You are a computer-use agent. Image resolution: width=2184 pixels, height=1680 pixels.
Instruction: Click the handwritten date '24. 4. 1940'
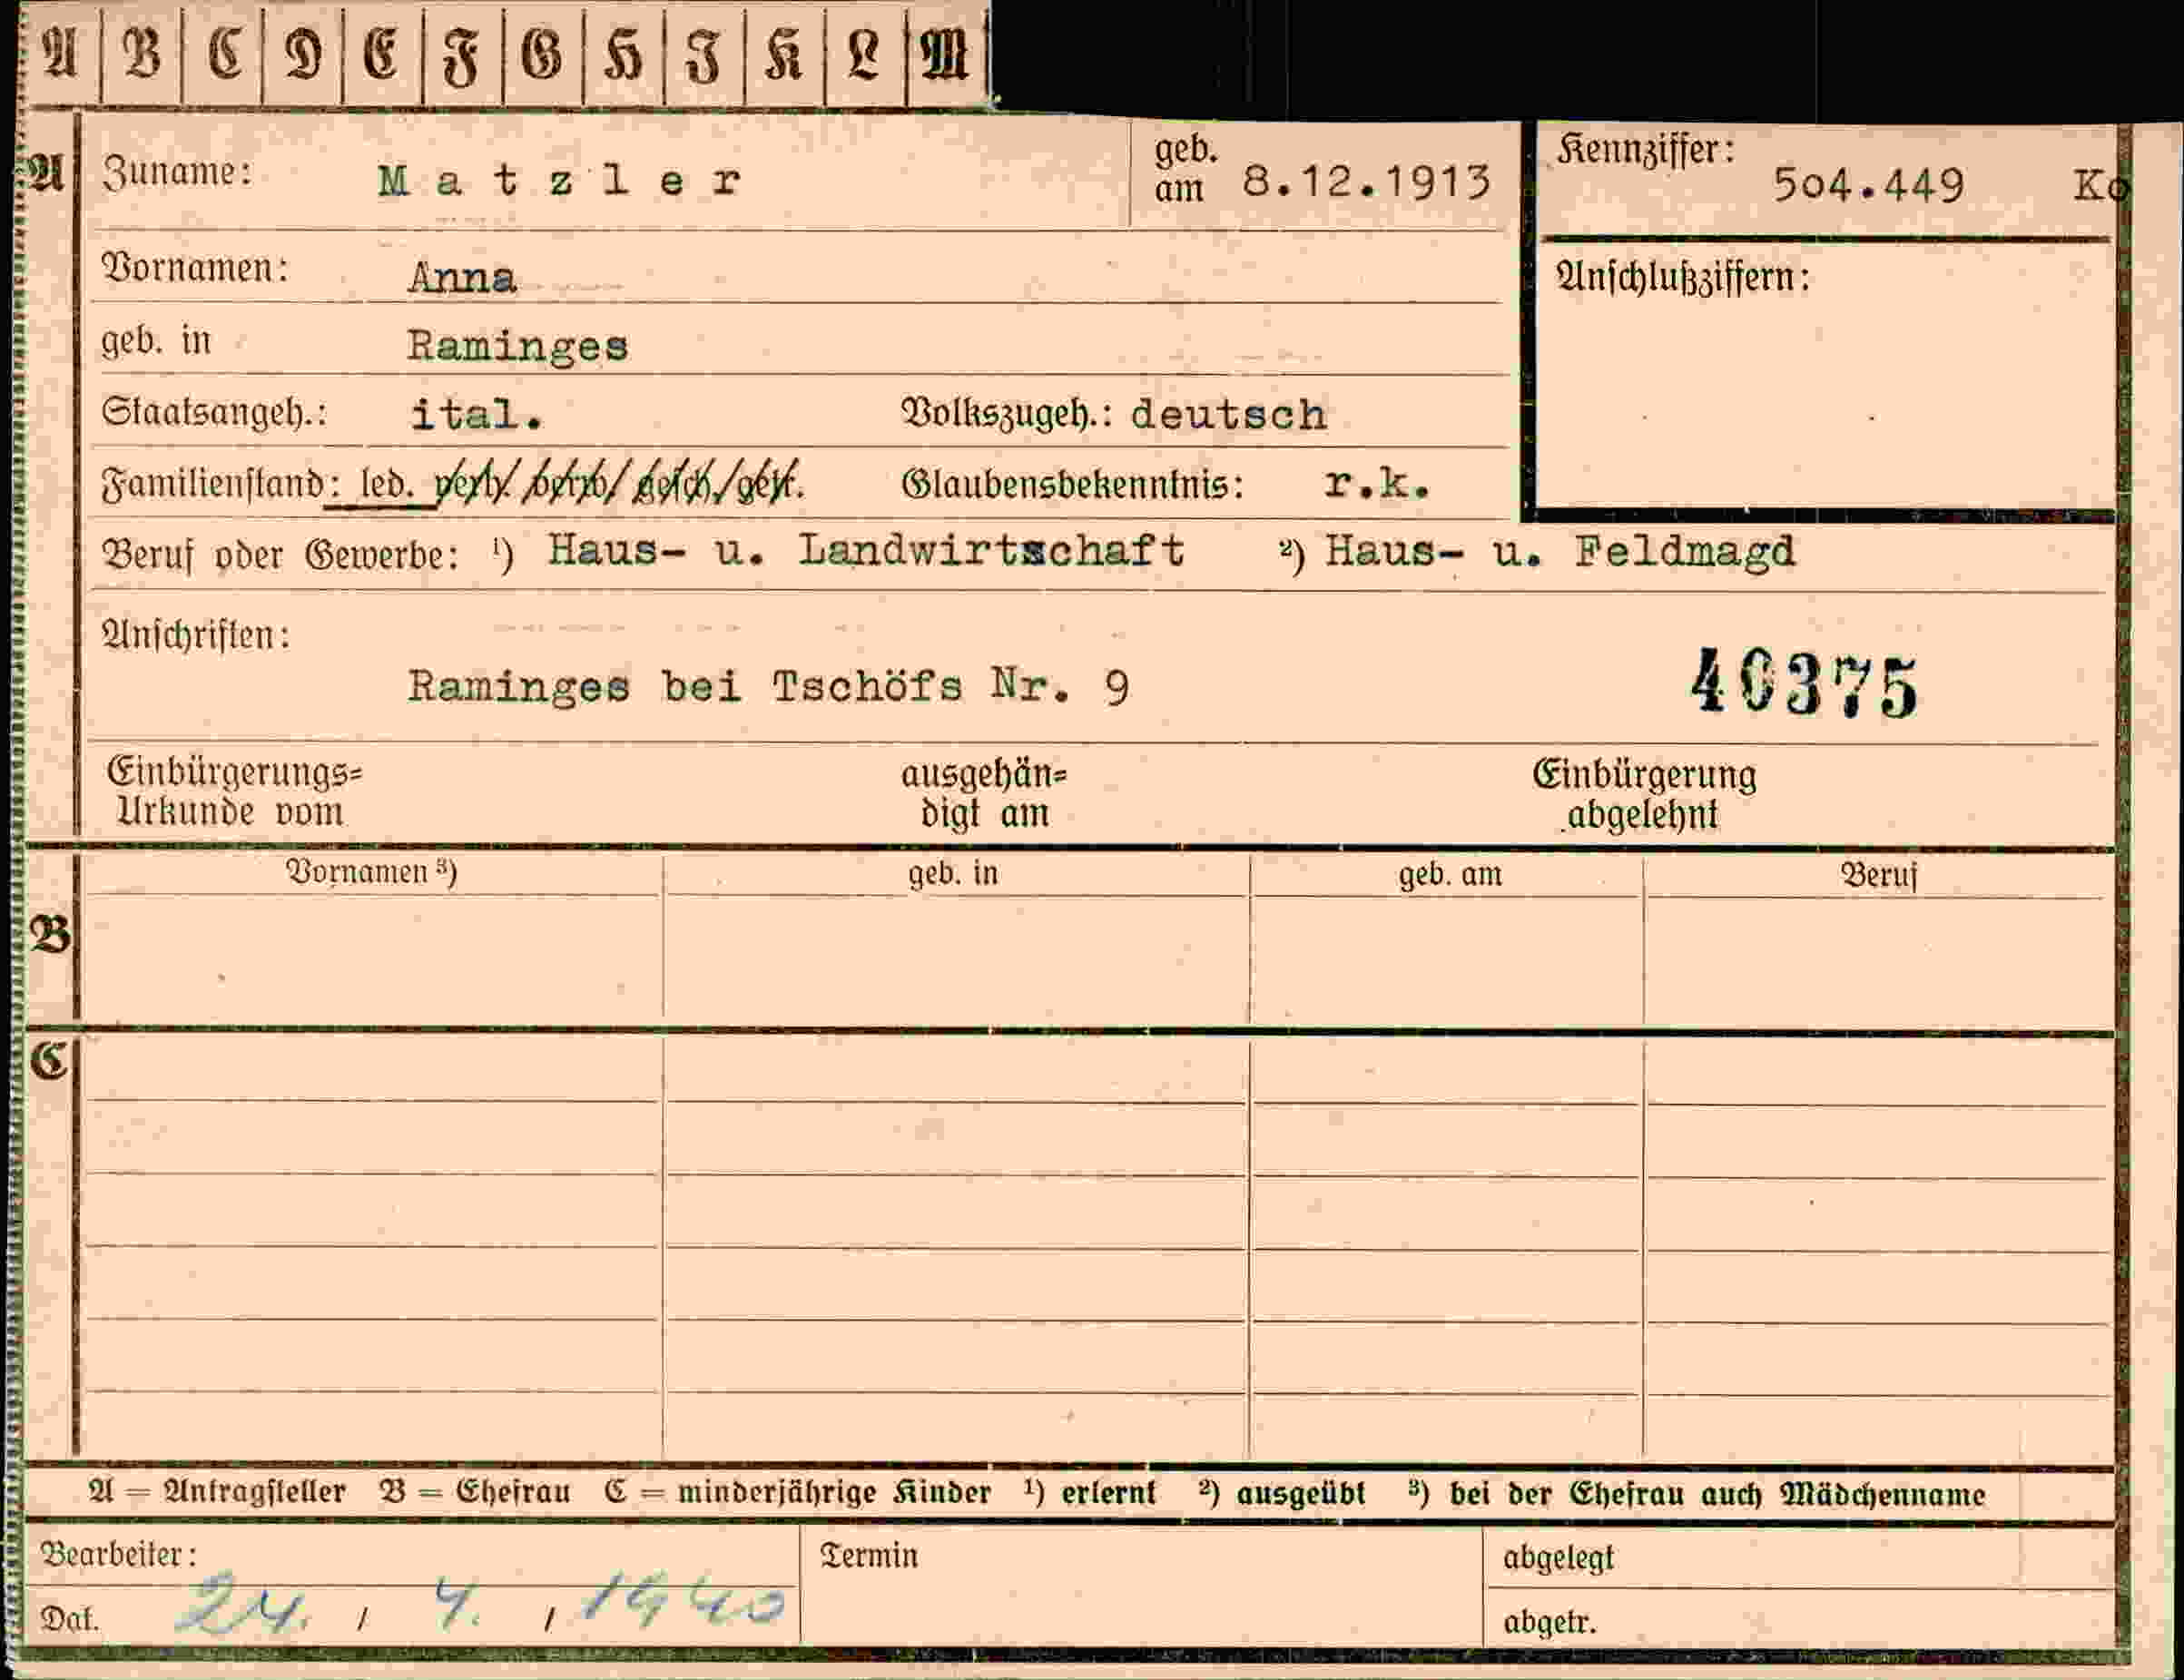point(481,1603)
